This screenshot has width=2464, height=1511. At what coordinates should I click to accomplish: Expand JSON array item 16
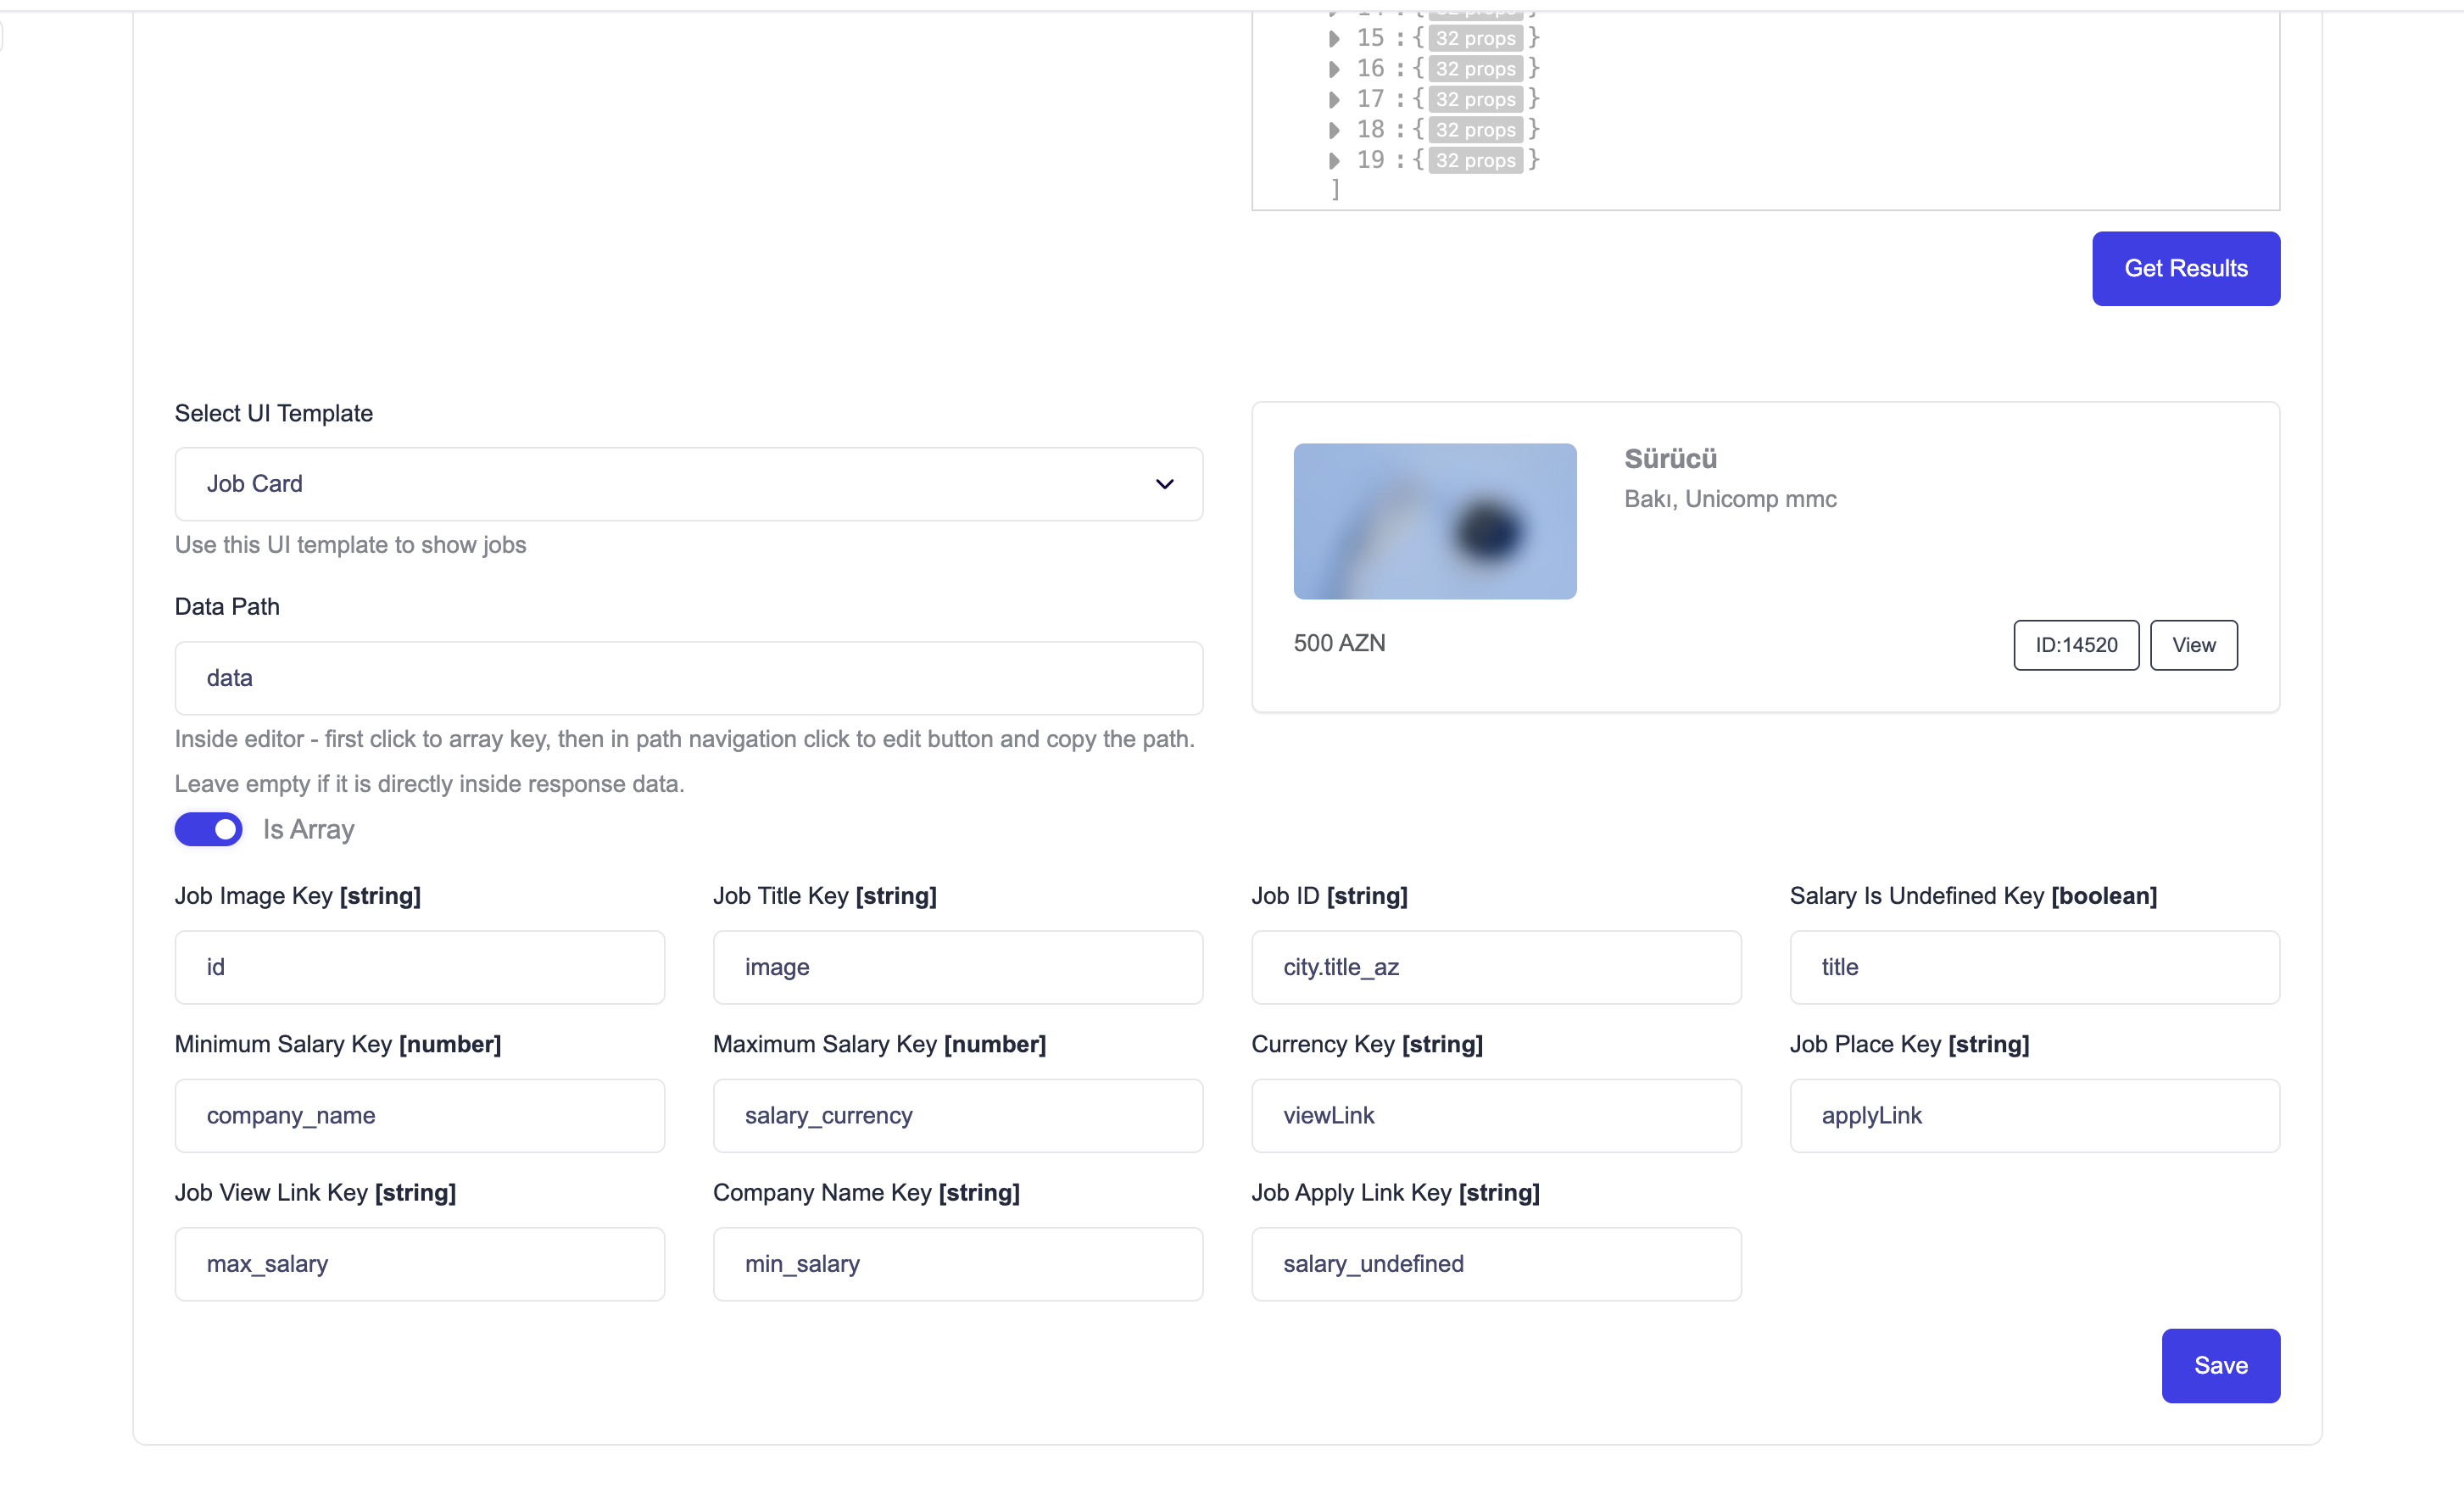pos(1334,68)
